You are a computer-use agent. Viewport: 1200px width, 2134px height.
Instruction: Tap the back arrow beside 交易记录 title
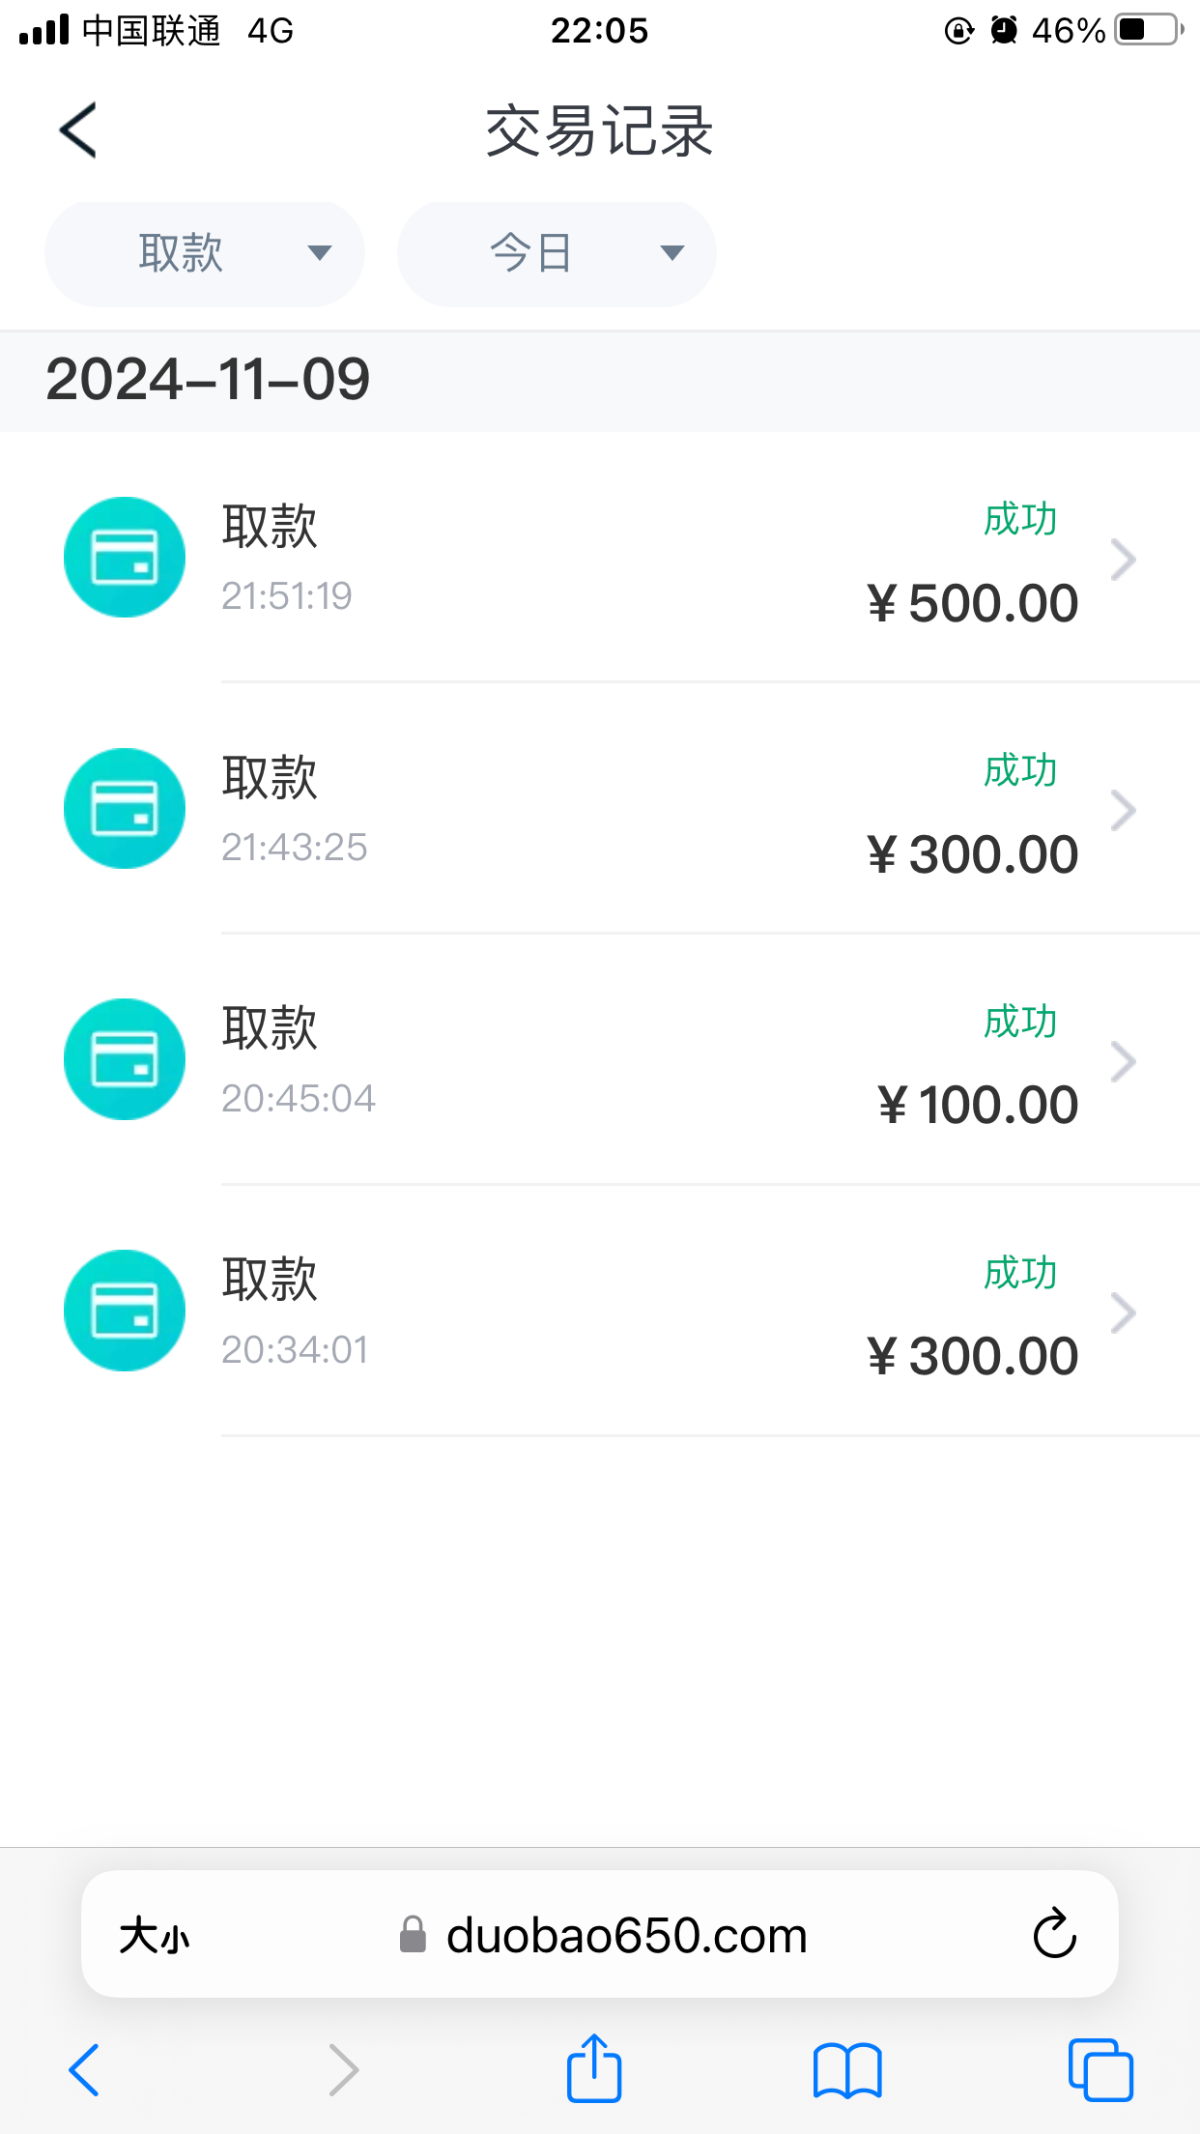(x=78, y=130)
